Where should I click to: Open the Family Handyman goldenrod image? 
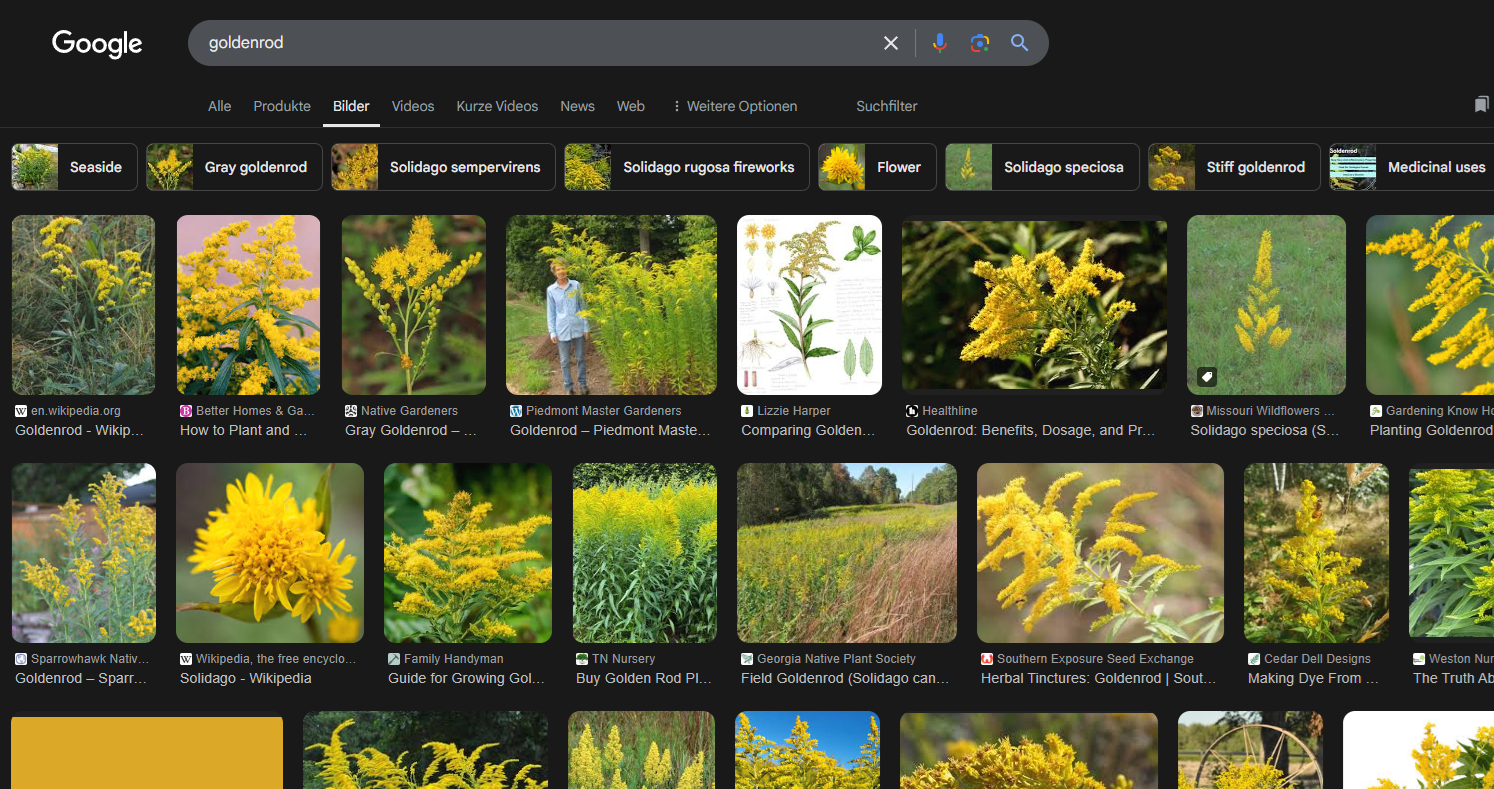[468, 553]
